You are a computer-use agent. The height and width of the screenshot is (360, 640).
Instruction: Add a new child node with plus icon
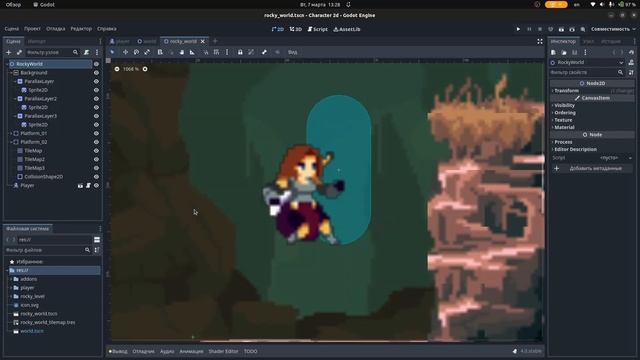pos(9,52)
